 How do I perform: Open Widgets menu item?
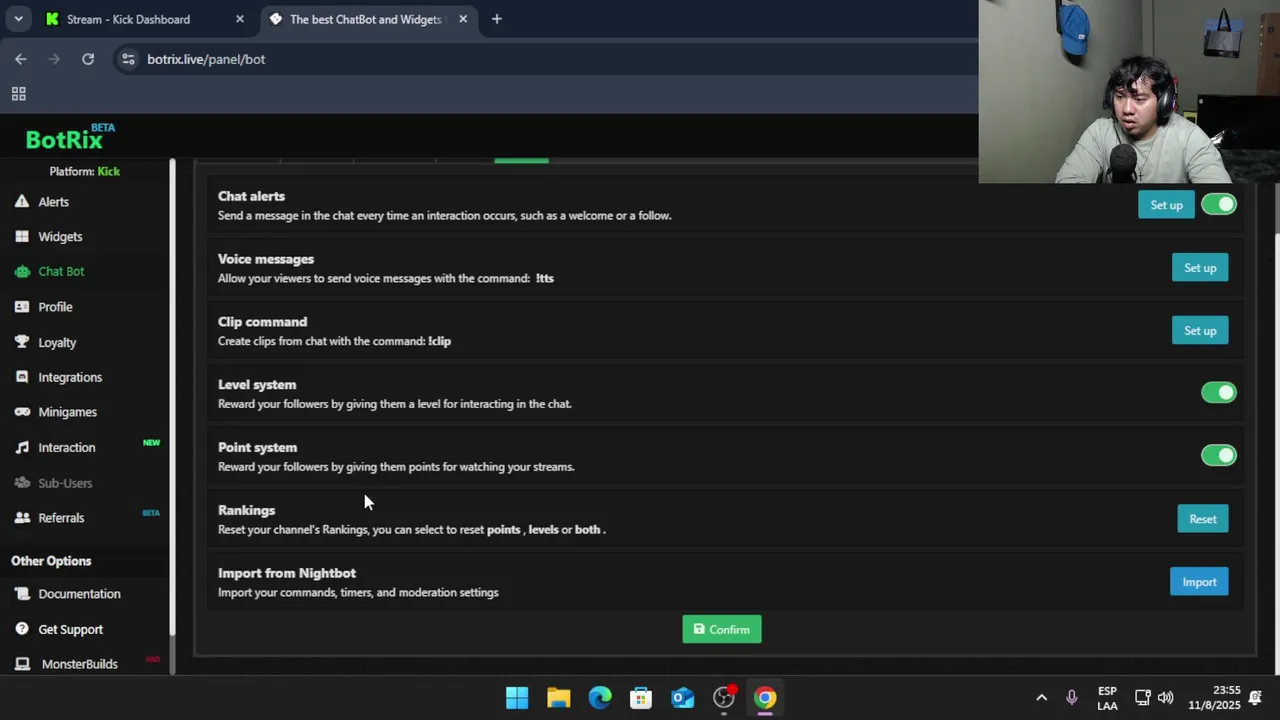pyautogui.click(x=60, y=237)
